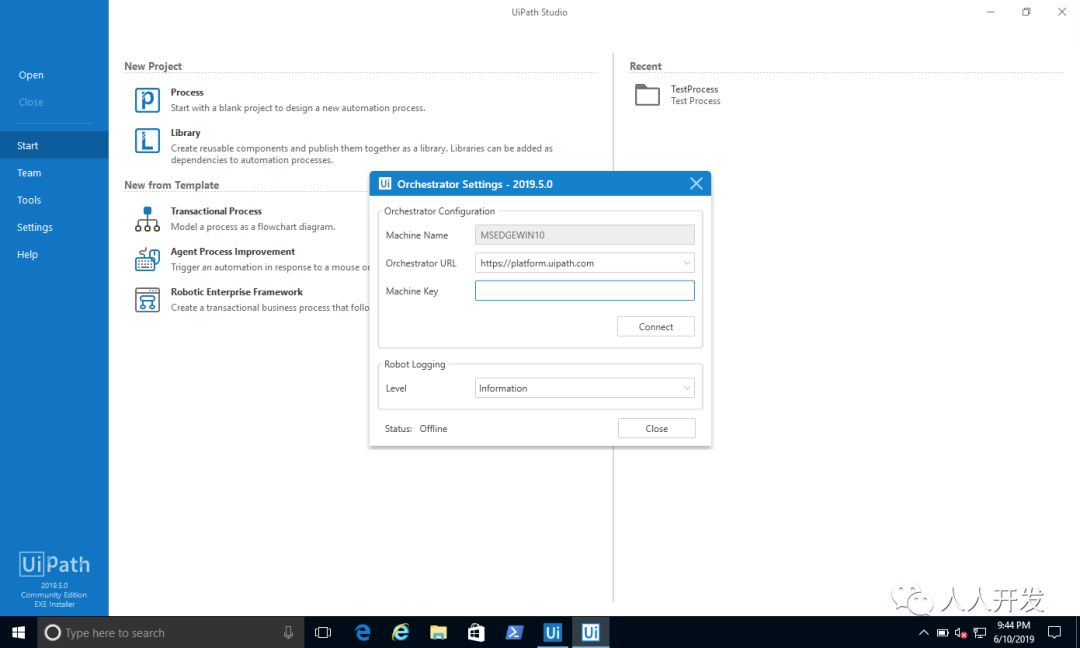Click the Cortana search circle icon
The width and height of the screenshot is (1080, 648).
(52, 632)
